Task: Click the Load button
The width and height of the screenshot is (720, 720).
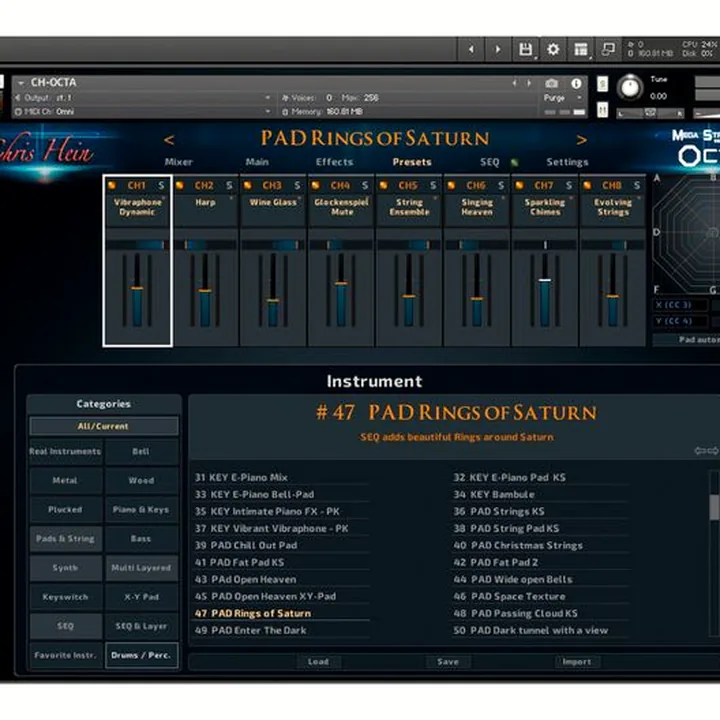Action: [318, 662]
